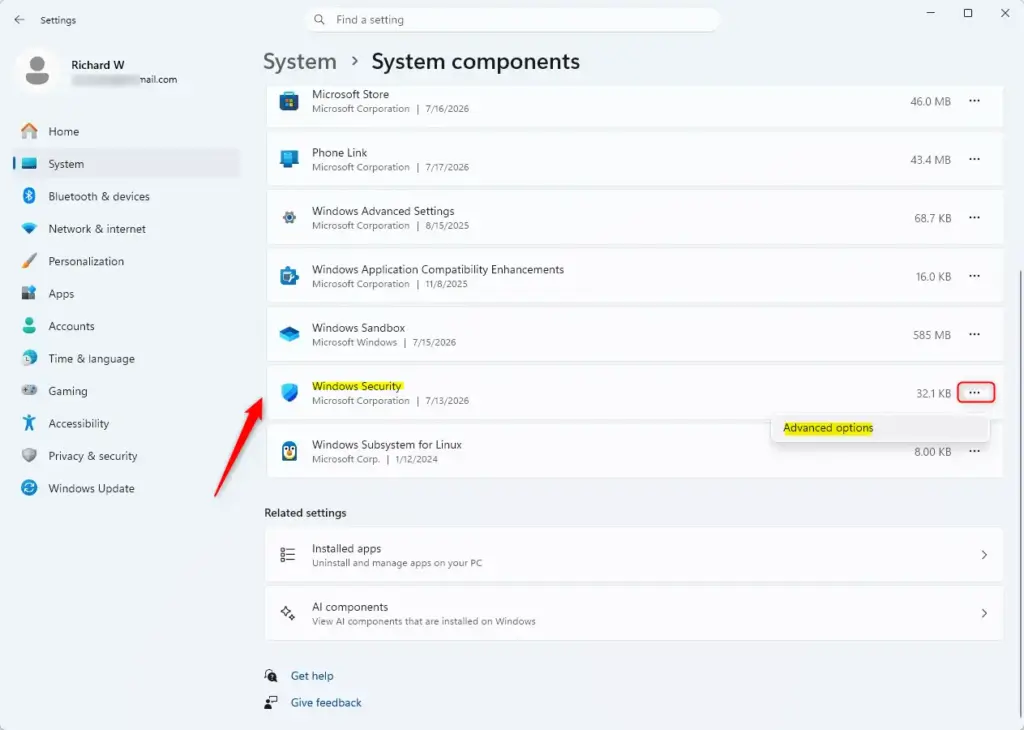This screenshot has height=730, width=1024.
Task: Open the Personalization brush icon
Action: [x=29, y=261]
